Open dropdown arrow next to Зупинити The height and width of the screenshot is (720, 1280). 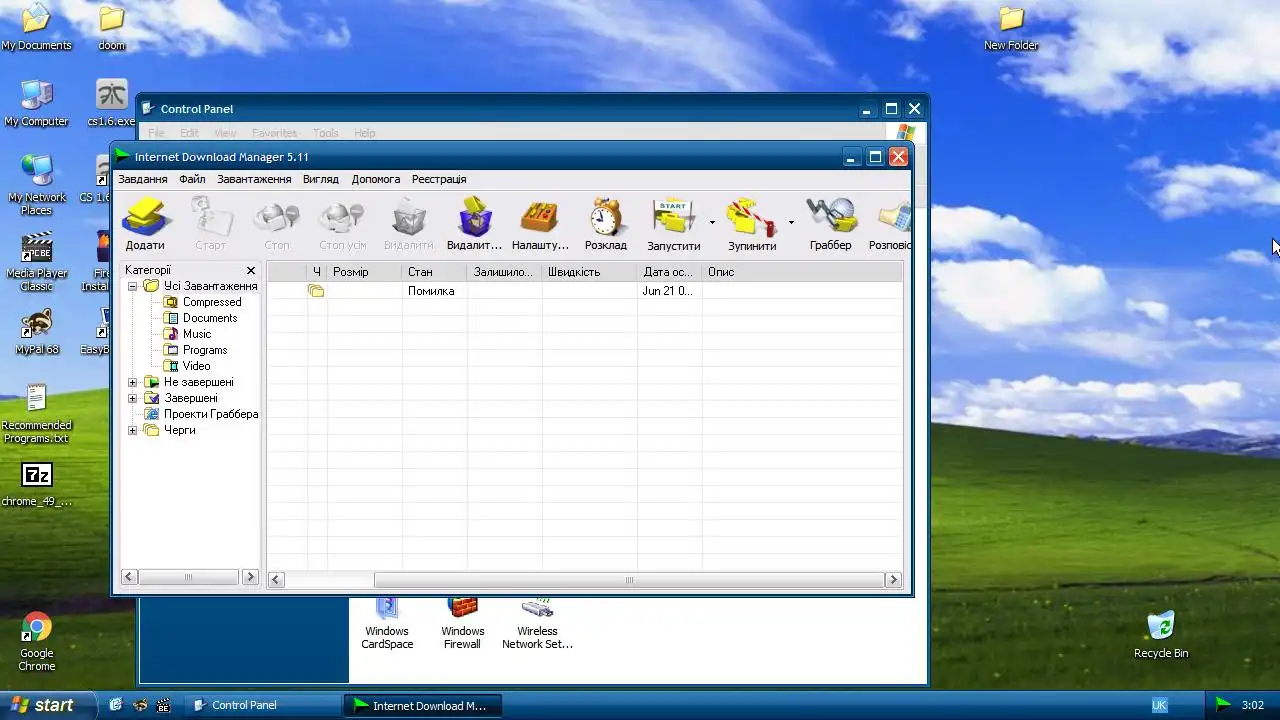click(791, 223)
